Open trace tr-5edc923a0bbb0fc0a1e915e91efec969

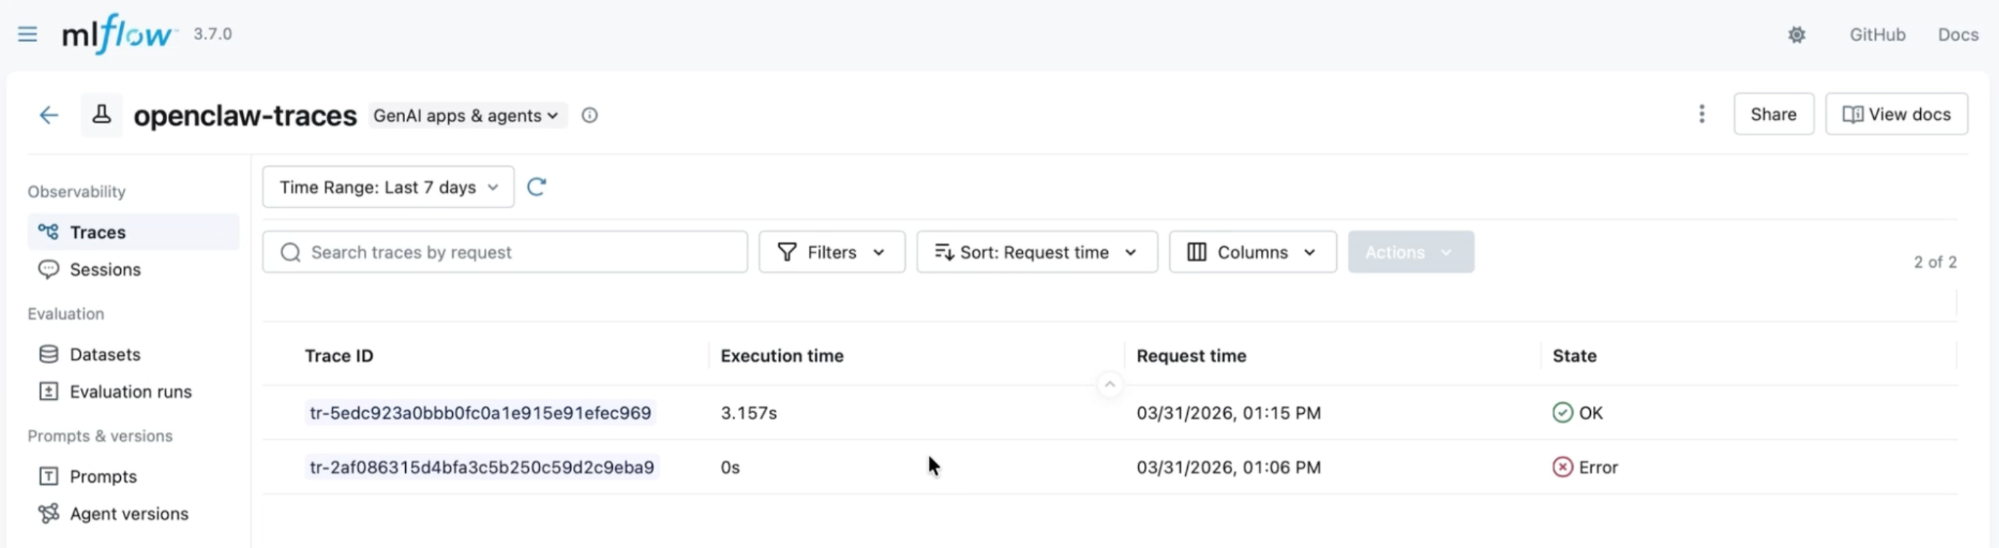tap(480, 413)
